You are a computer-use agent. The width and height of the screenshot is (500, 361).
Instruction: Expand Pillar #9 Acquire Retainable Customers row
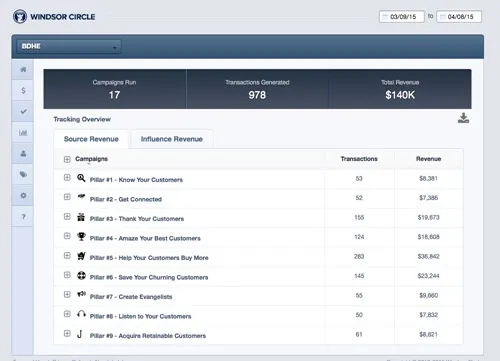pos(67,334)
